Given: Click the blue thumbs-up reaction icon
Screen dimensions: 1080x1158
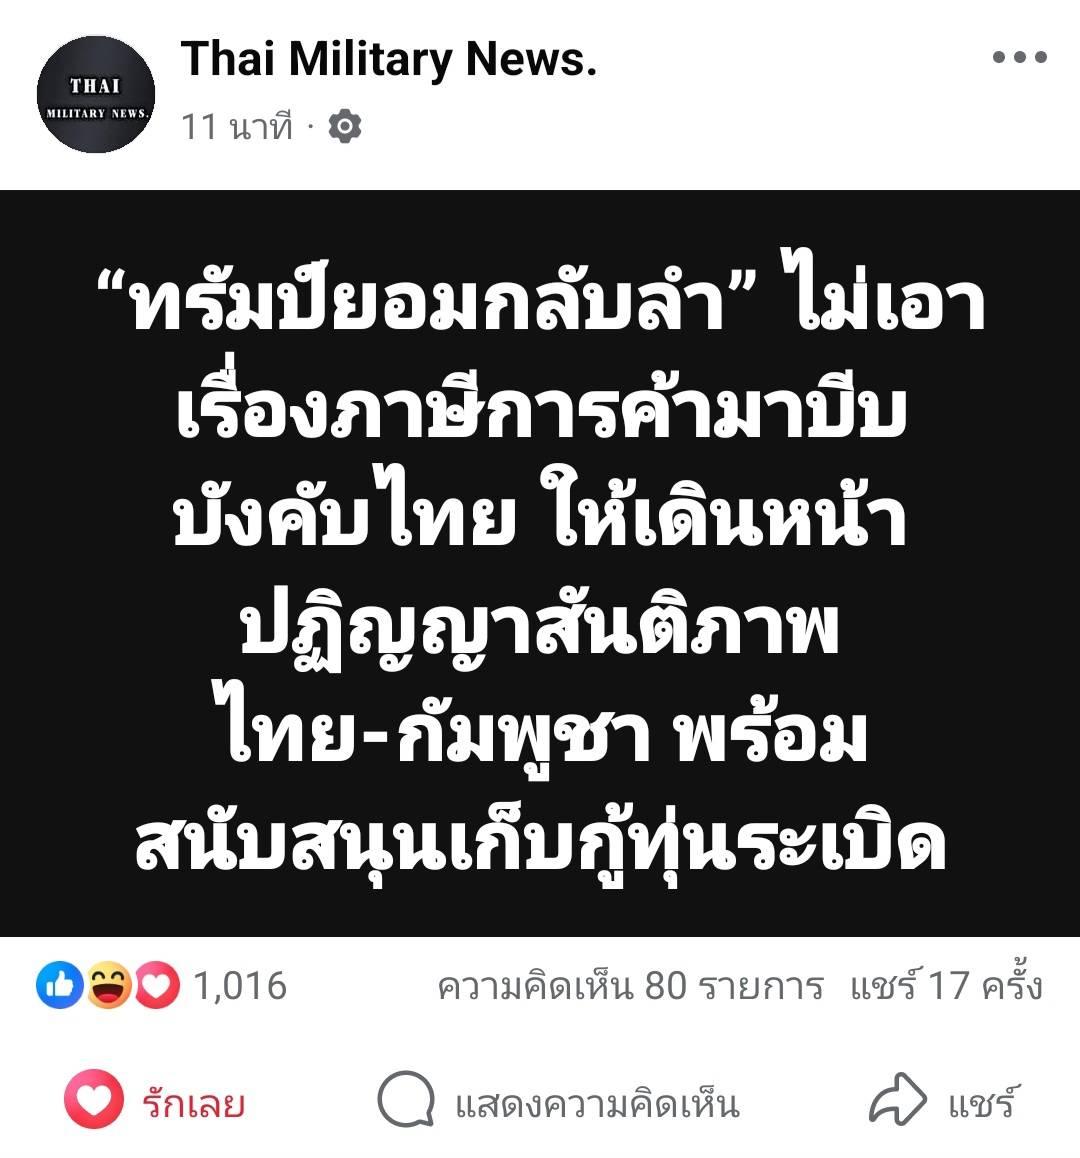Looking at the screenshot, I should (x=60, y=985).
